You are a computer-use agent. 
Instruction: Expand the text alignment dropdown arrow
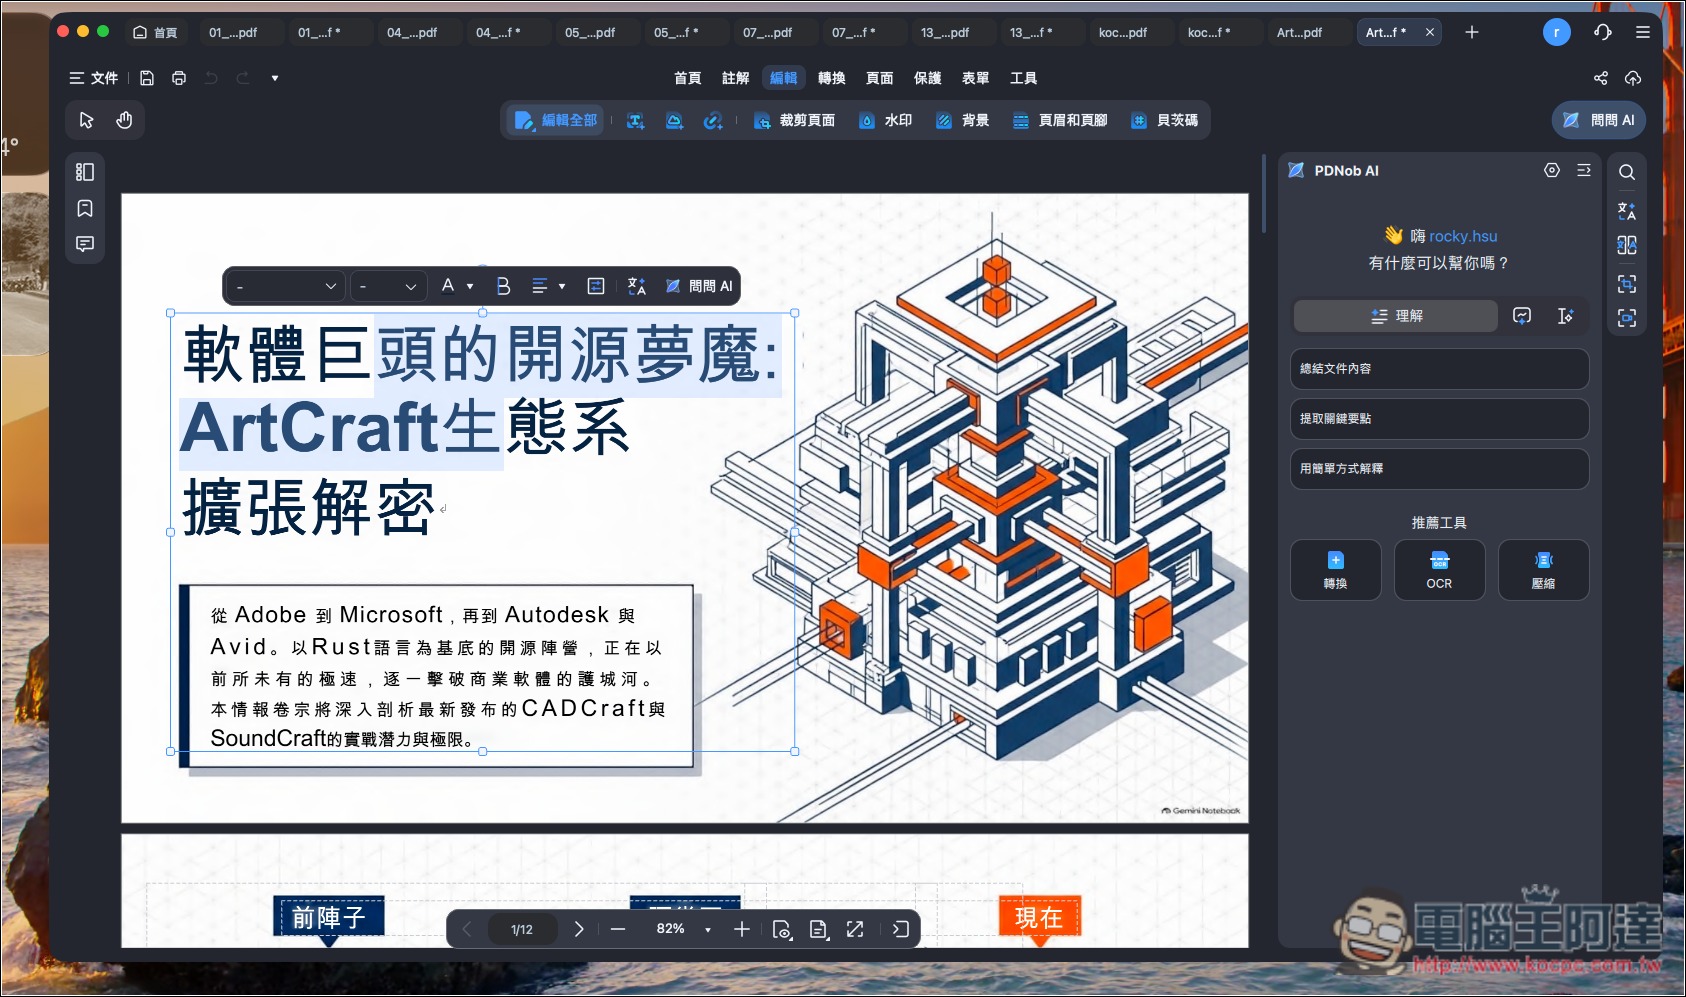click(x=562, y=287)
